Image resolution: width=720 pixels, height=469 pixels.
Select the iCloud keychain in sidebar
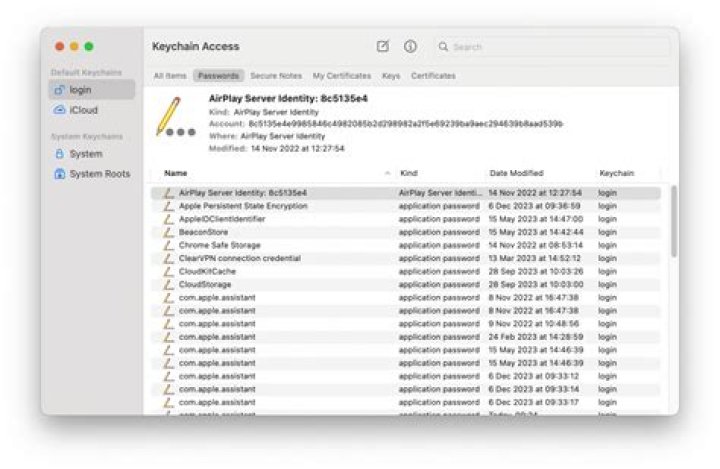click(x=92, y=110)
